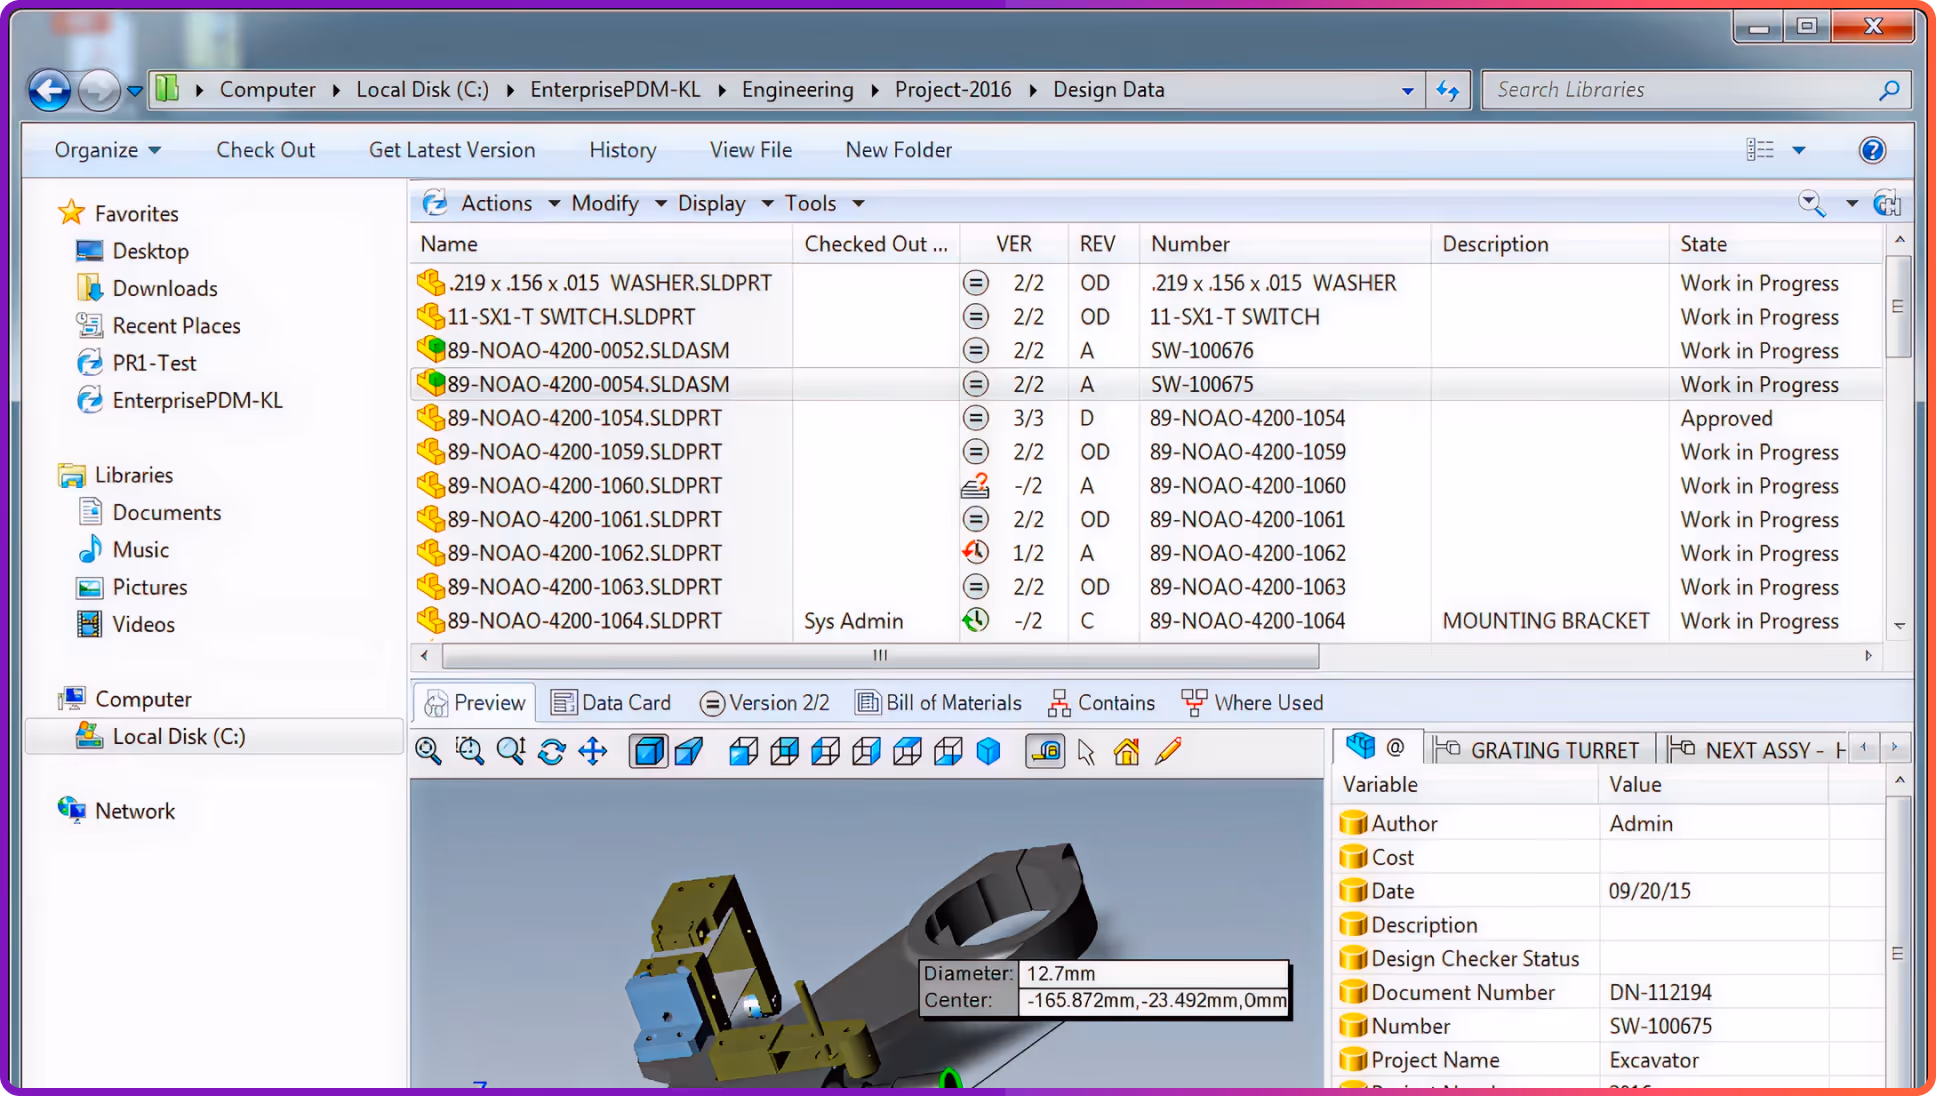The image size is (1936, 1096).
Task: Click the Zoom to Fit magnifier icon
Action: (x=428, y=751)
